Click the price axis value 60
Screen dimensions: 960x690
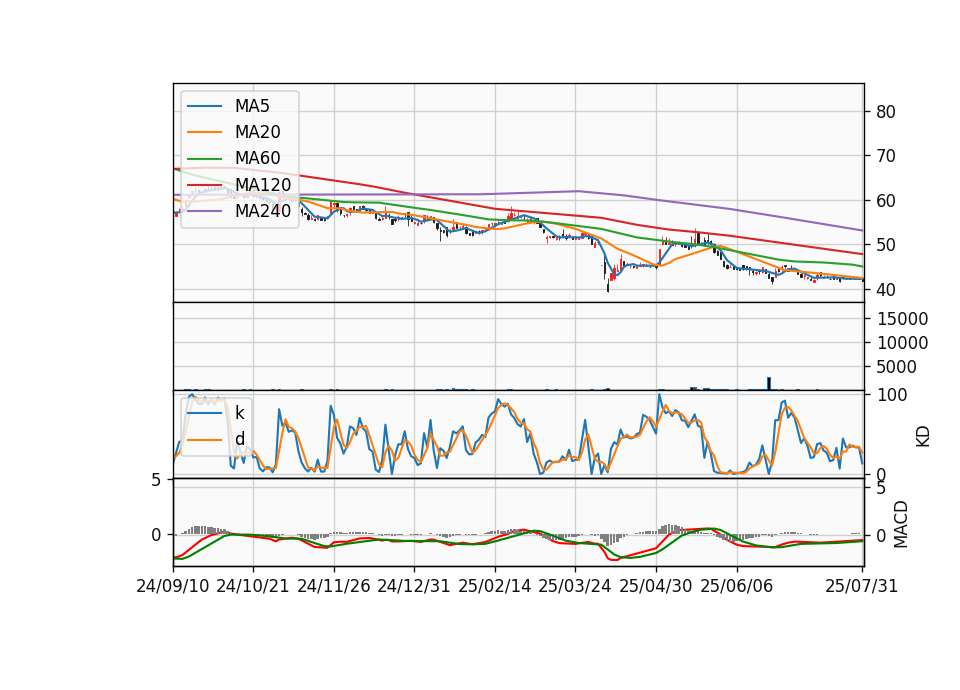(885, 201)
